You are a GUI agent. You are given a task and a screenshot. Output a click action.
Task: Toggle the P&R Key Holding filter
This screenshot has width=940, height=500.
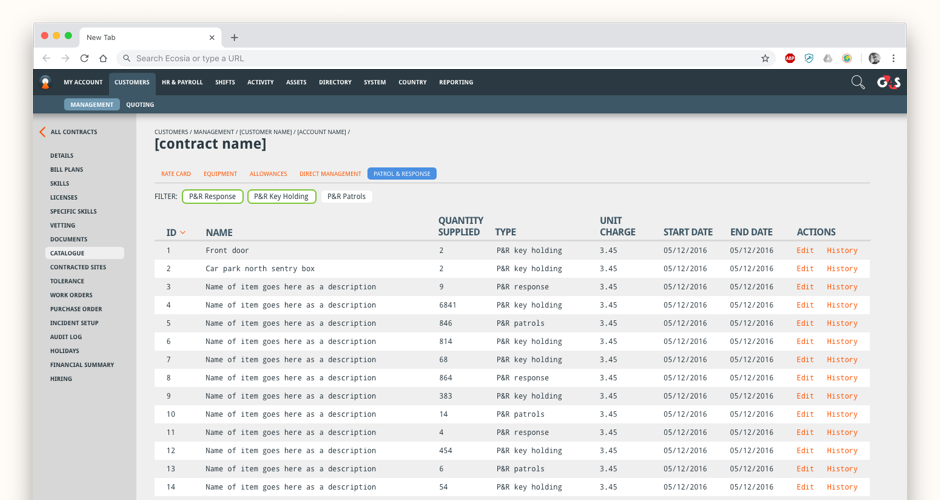[x=281, y=197]
